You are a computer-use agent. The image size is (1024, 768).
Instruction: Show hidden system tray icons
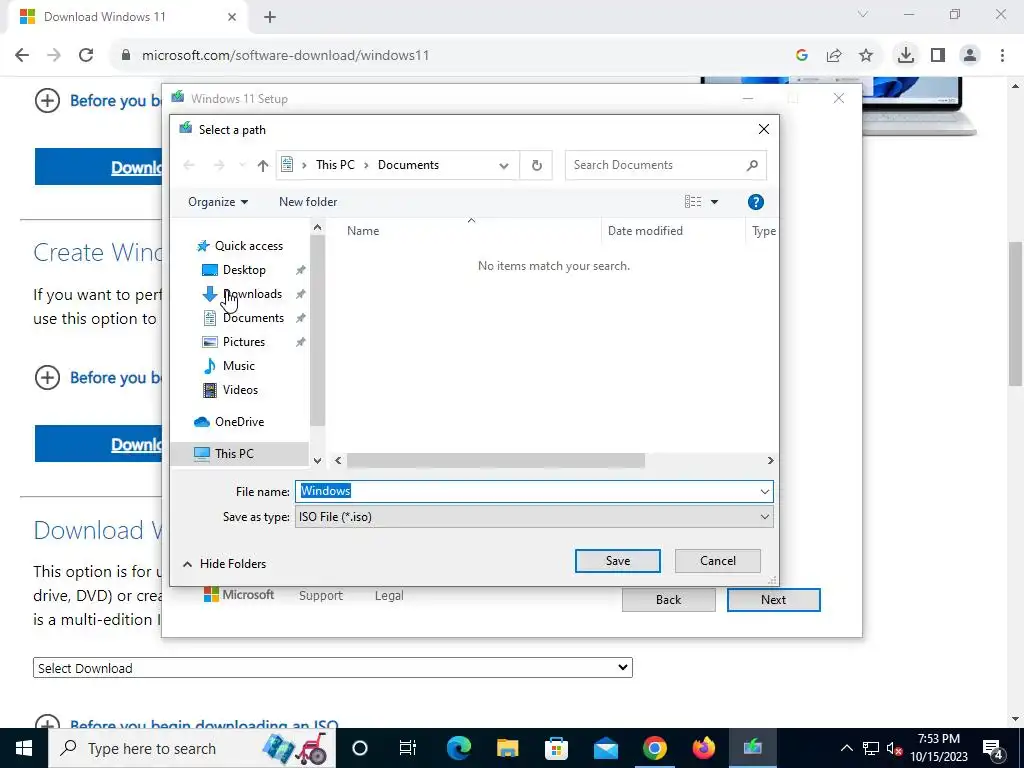(846, 748)
